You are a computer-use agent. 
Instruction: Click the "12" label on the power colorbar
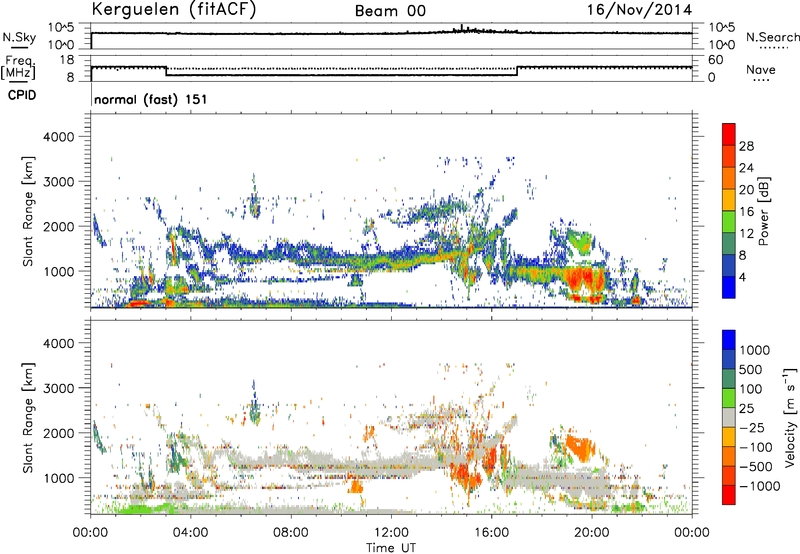[x=746, y=234]
